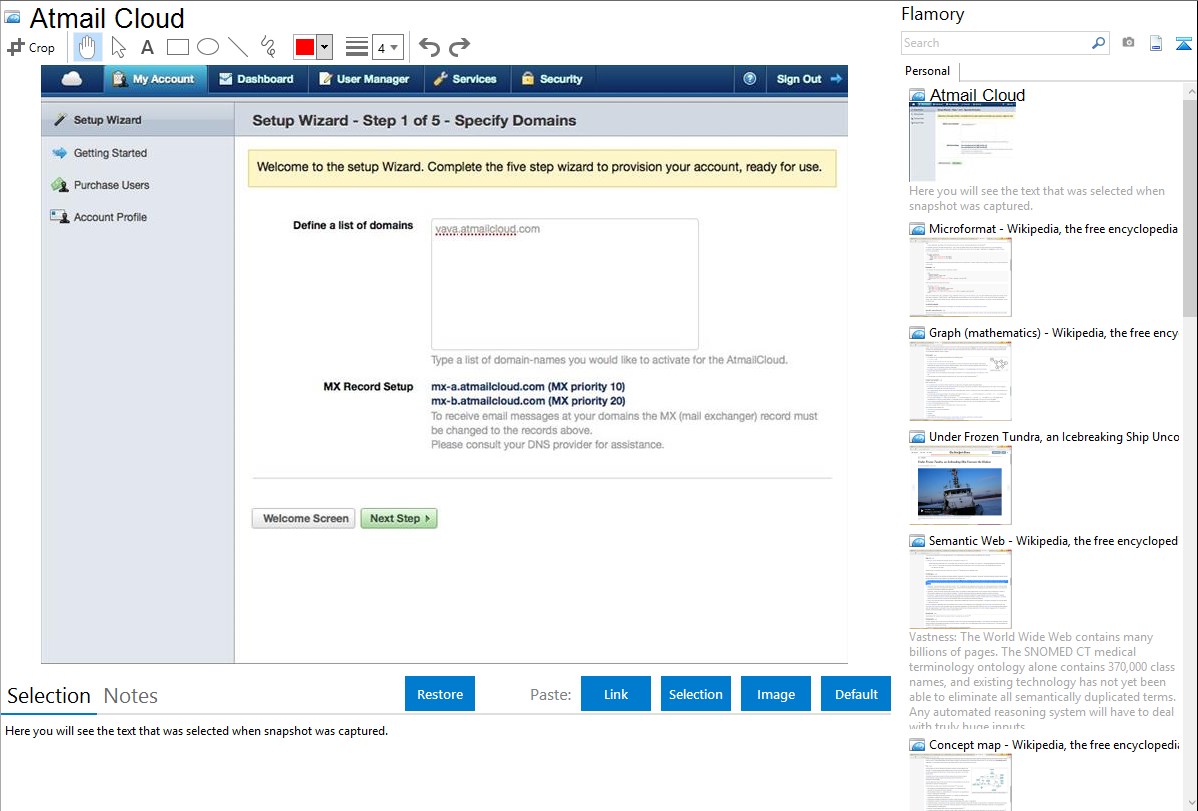Click the cloud home icon in navbar
Screen dimensions: 1198x811
(x=72, y=79)
